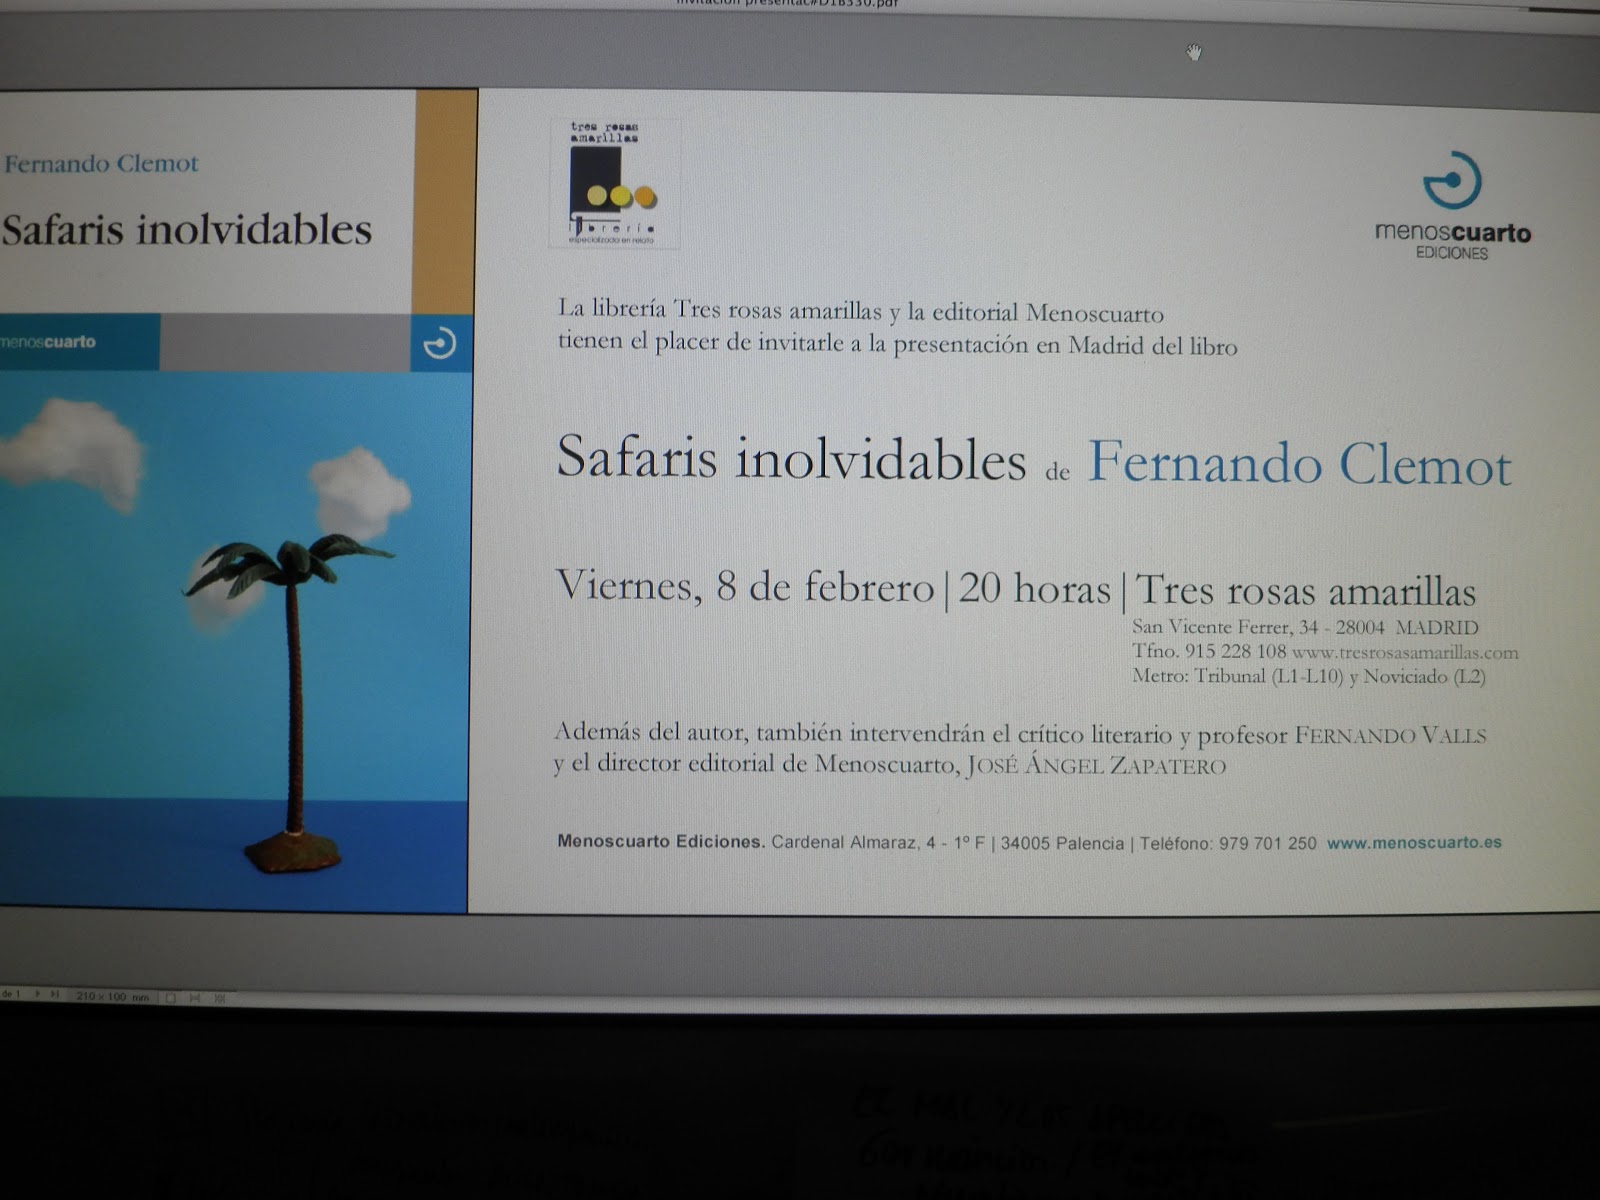Click menoscuarto label on cover blue band
1600x1200 pixels.
point(48,342)
